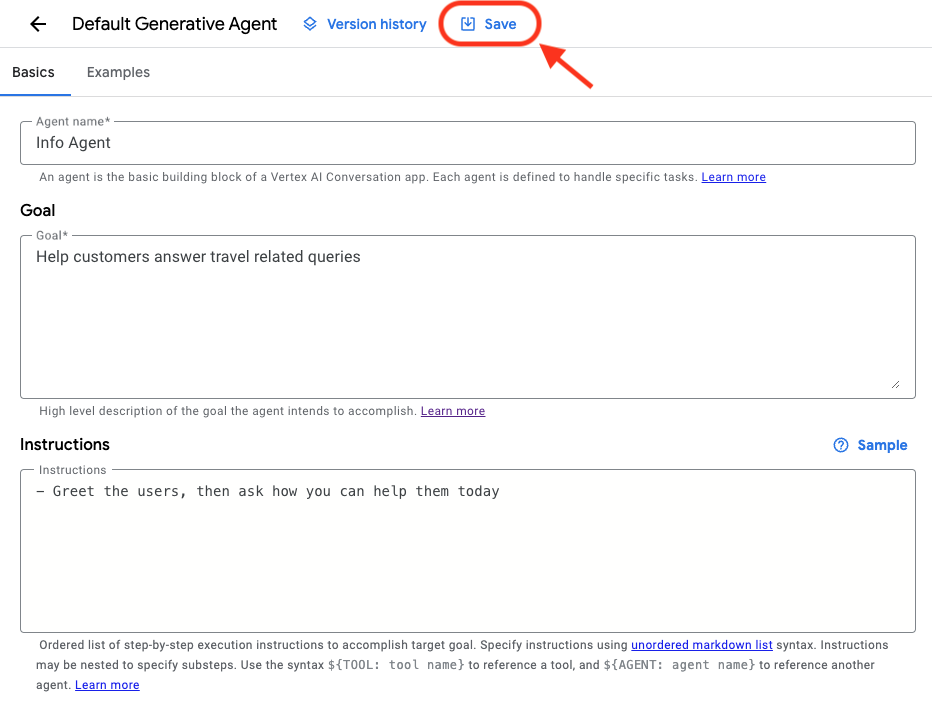Open Learn more about instructions syntax

coord(107,684)
